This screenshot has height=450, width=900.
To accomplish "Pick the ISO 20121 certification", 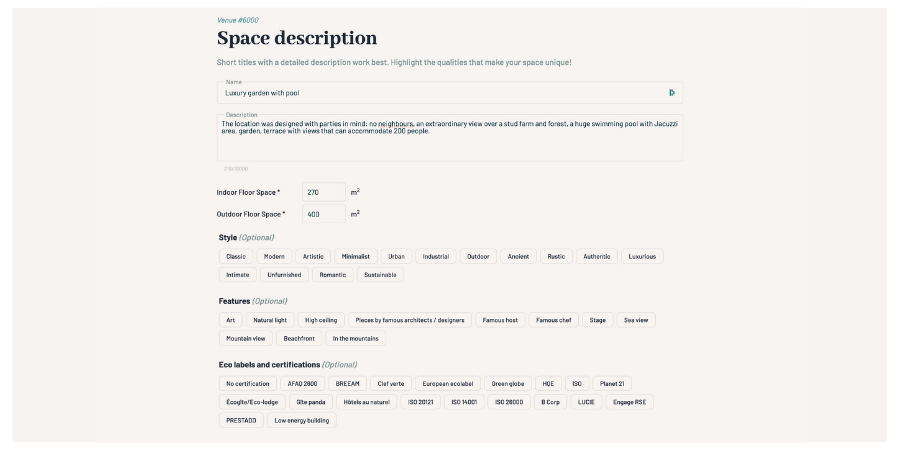I will coord(421,402).
